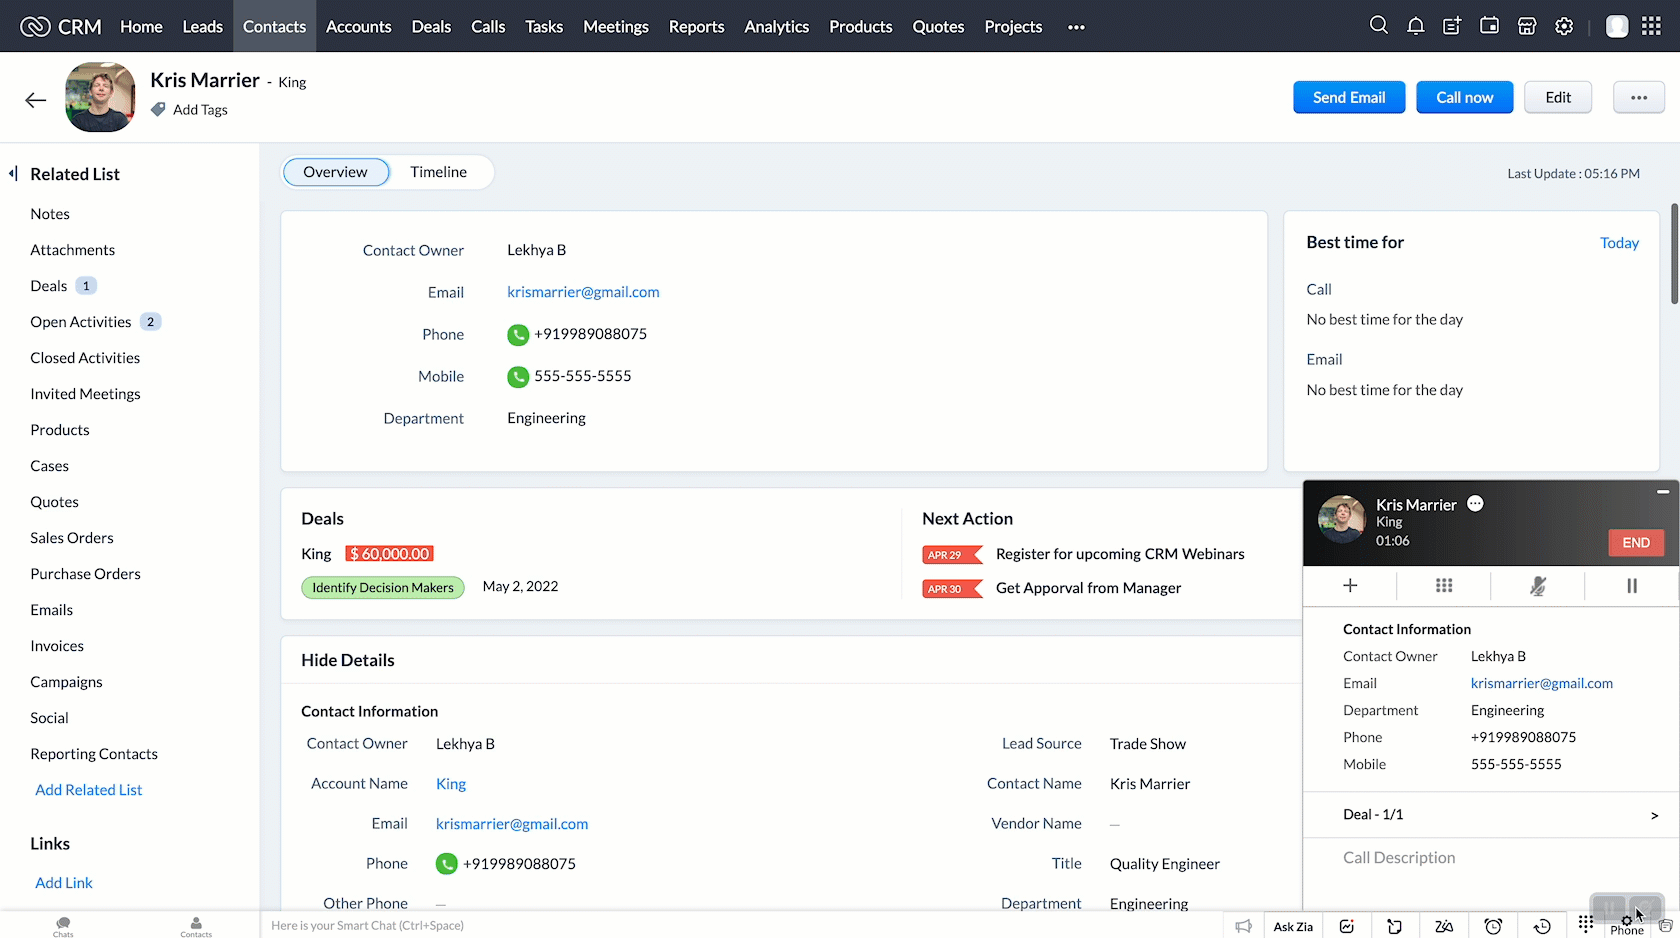
Task: Click Add Related List link
Action: [x=89, y=790]
